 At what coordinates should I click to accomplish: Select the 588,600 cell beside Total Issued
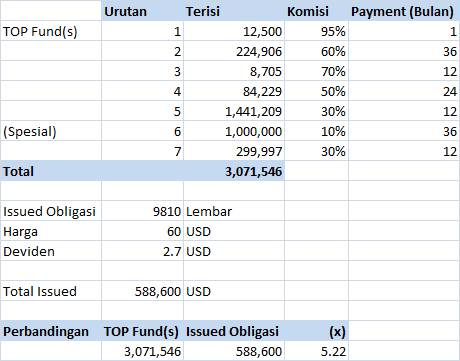[x=142, y=291]
